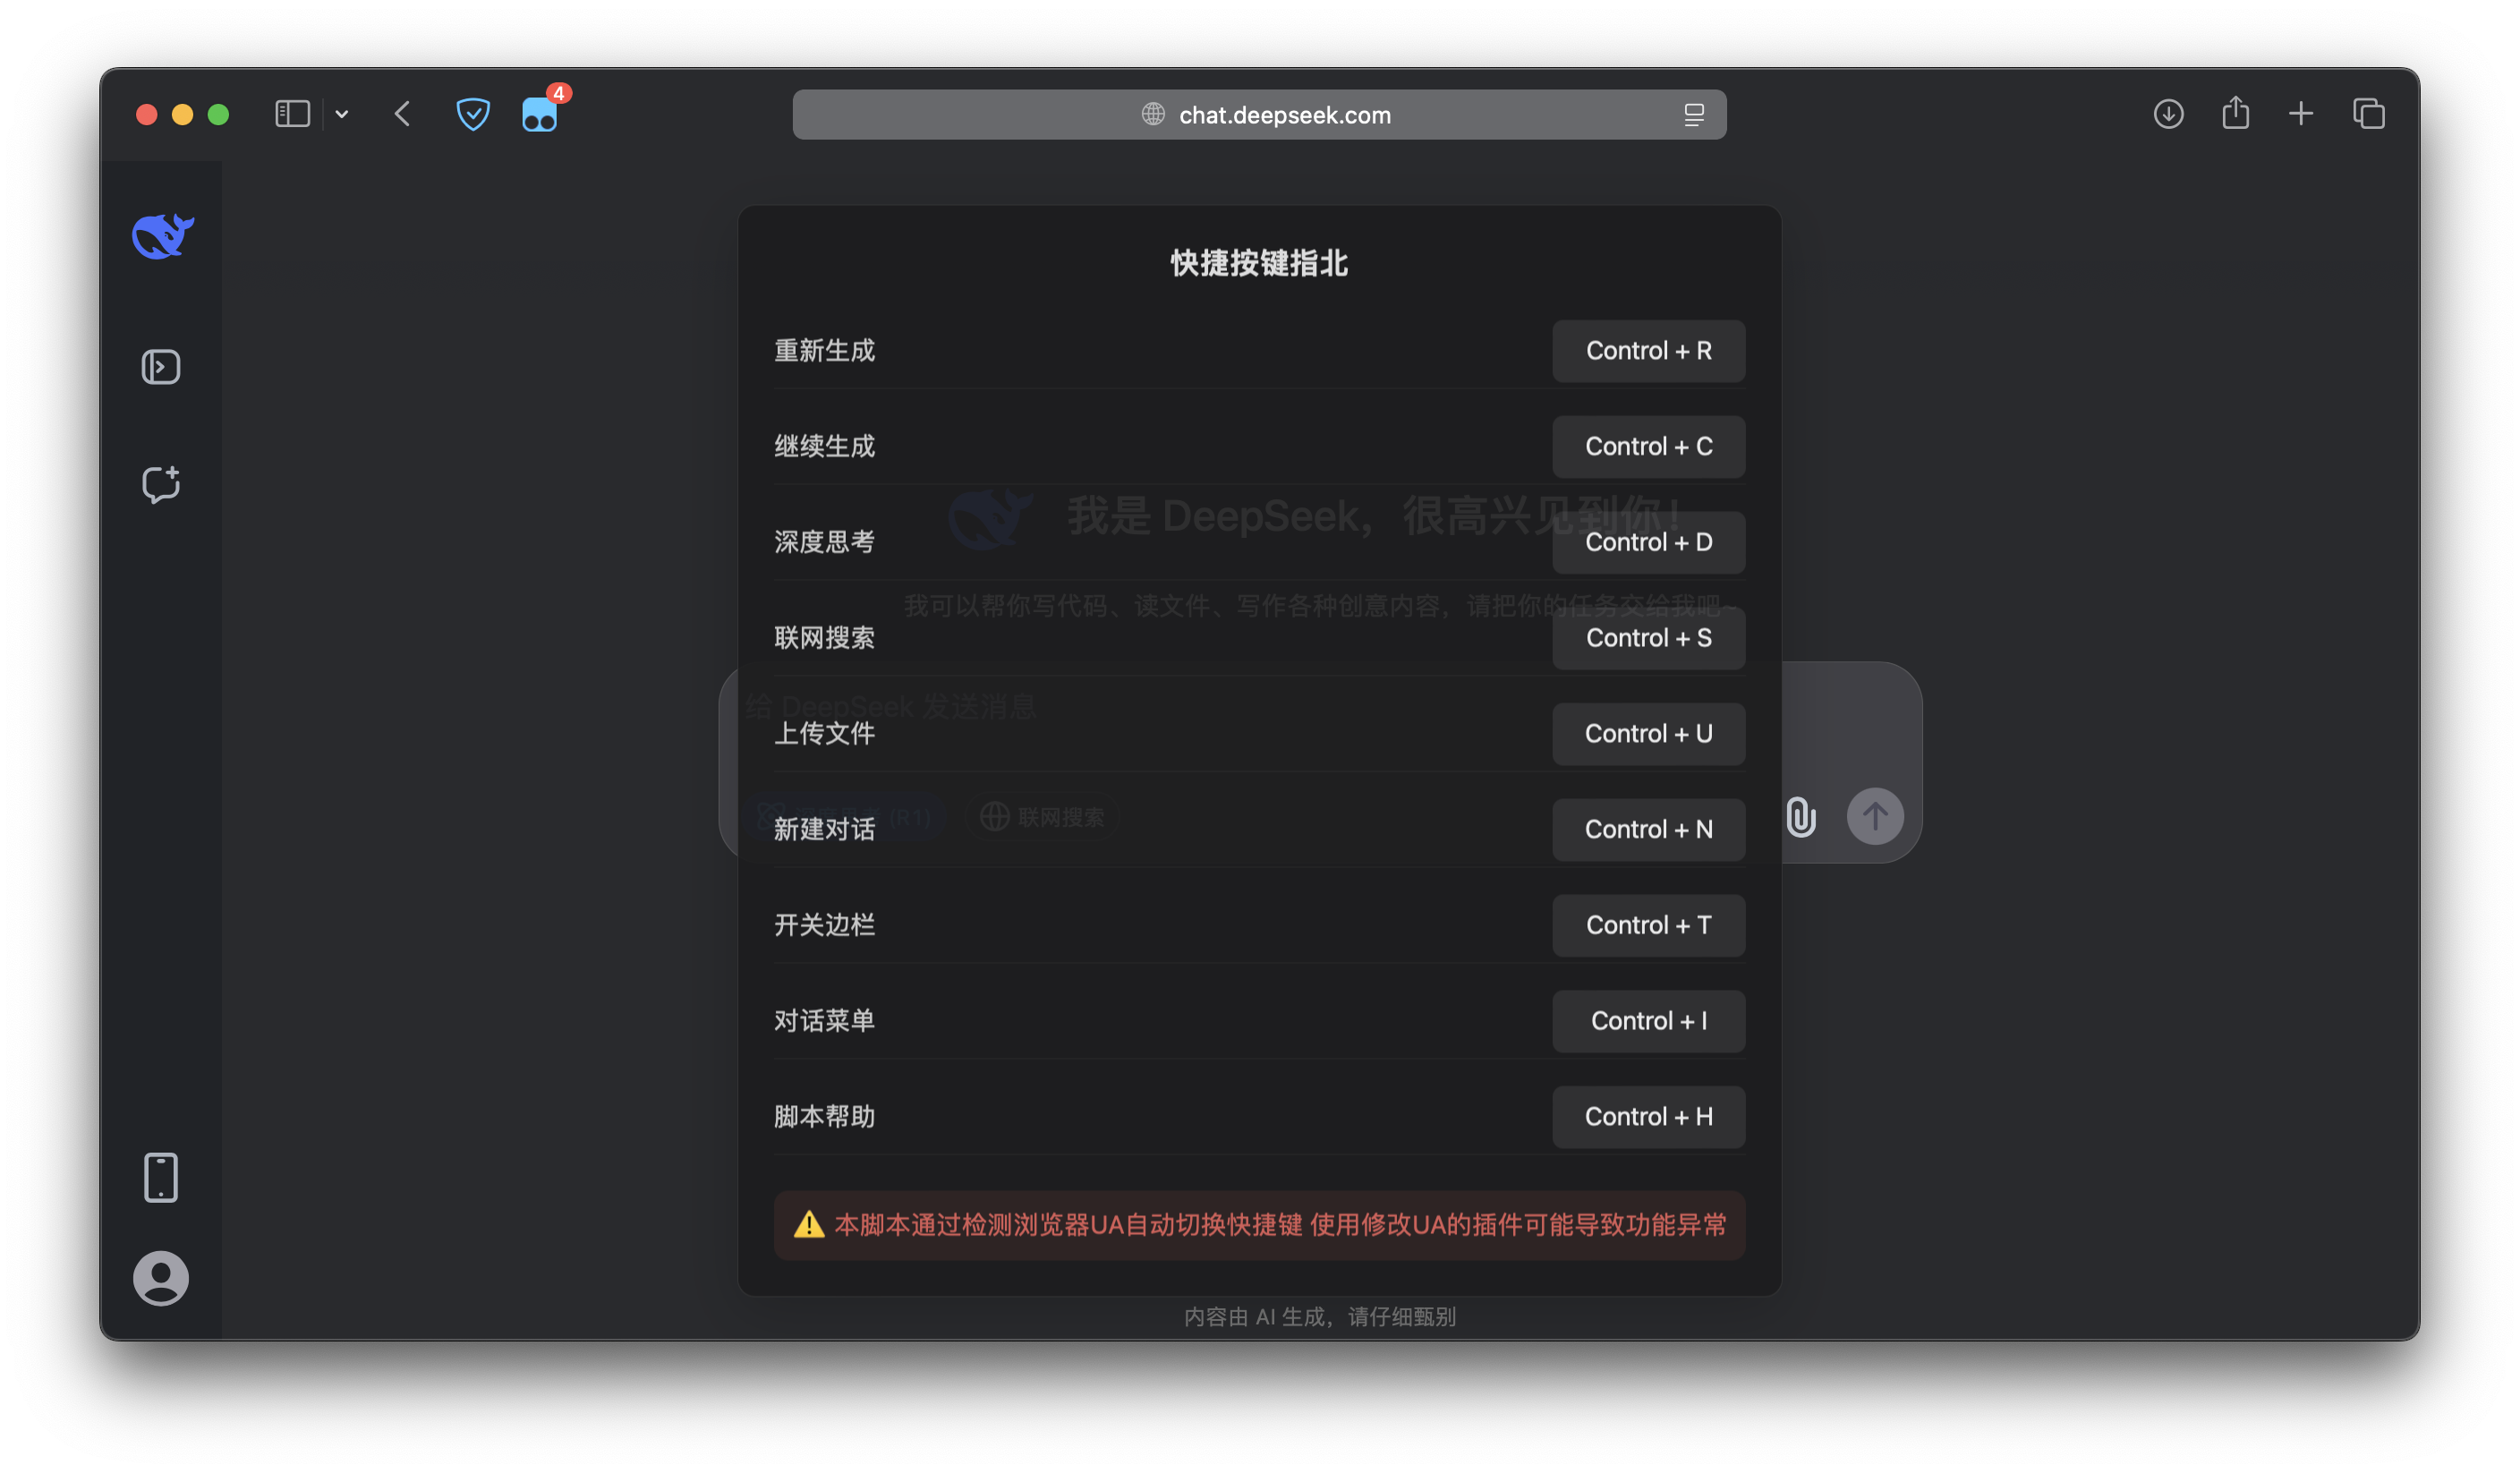Show the tab overview button
This screenshot has width=2520, height=1473.
click(x=2369, y=114)
